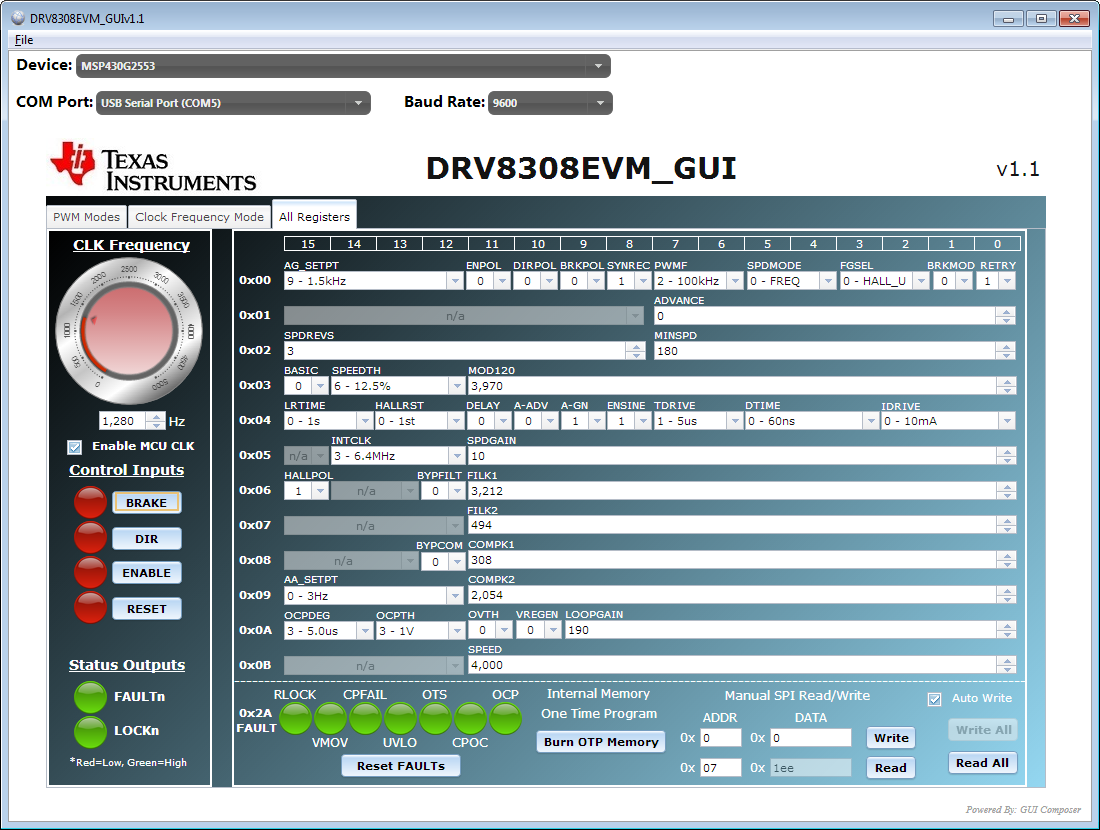Open the Baud Rate dropdown
The width and height of the screenshot is (1100, 830).
click(x=550, y=103)
